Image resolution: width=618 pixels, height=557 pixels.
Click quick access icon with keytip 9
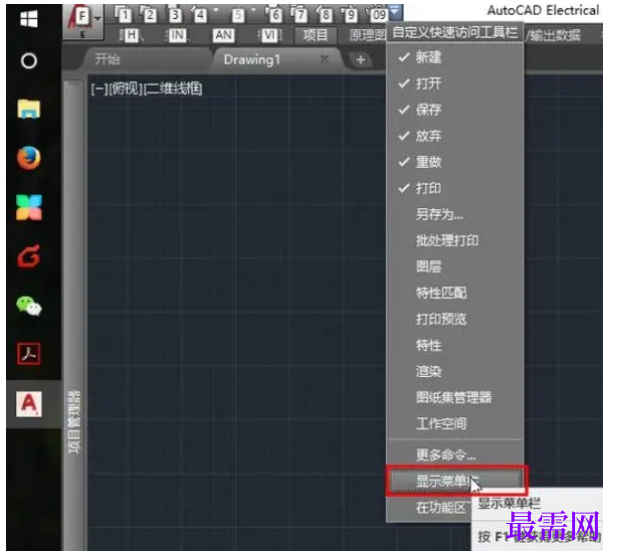pyautogui.click(x=350, y=15)
